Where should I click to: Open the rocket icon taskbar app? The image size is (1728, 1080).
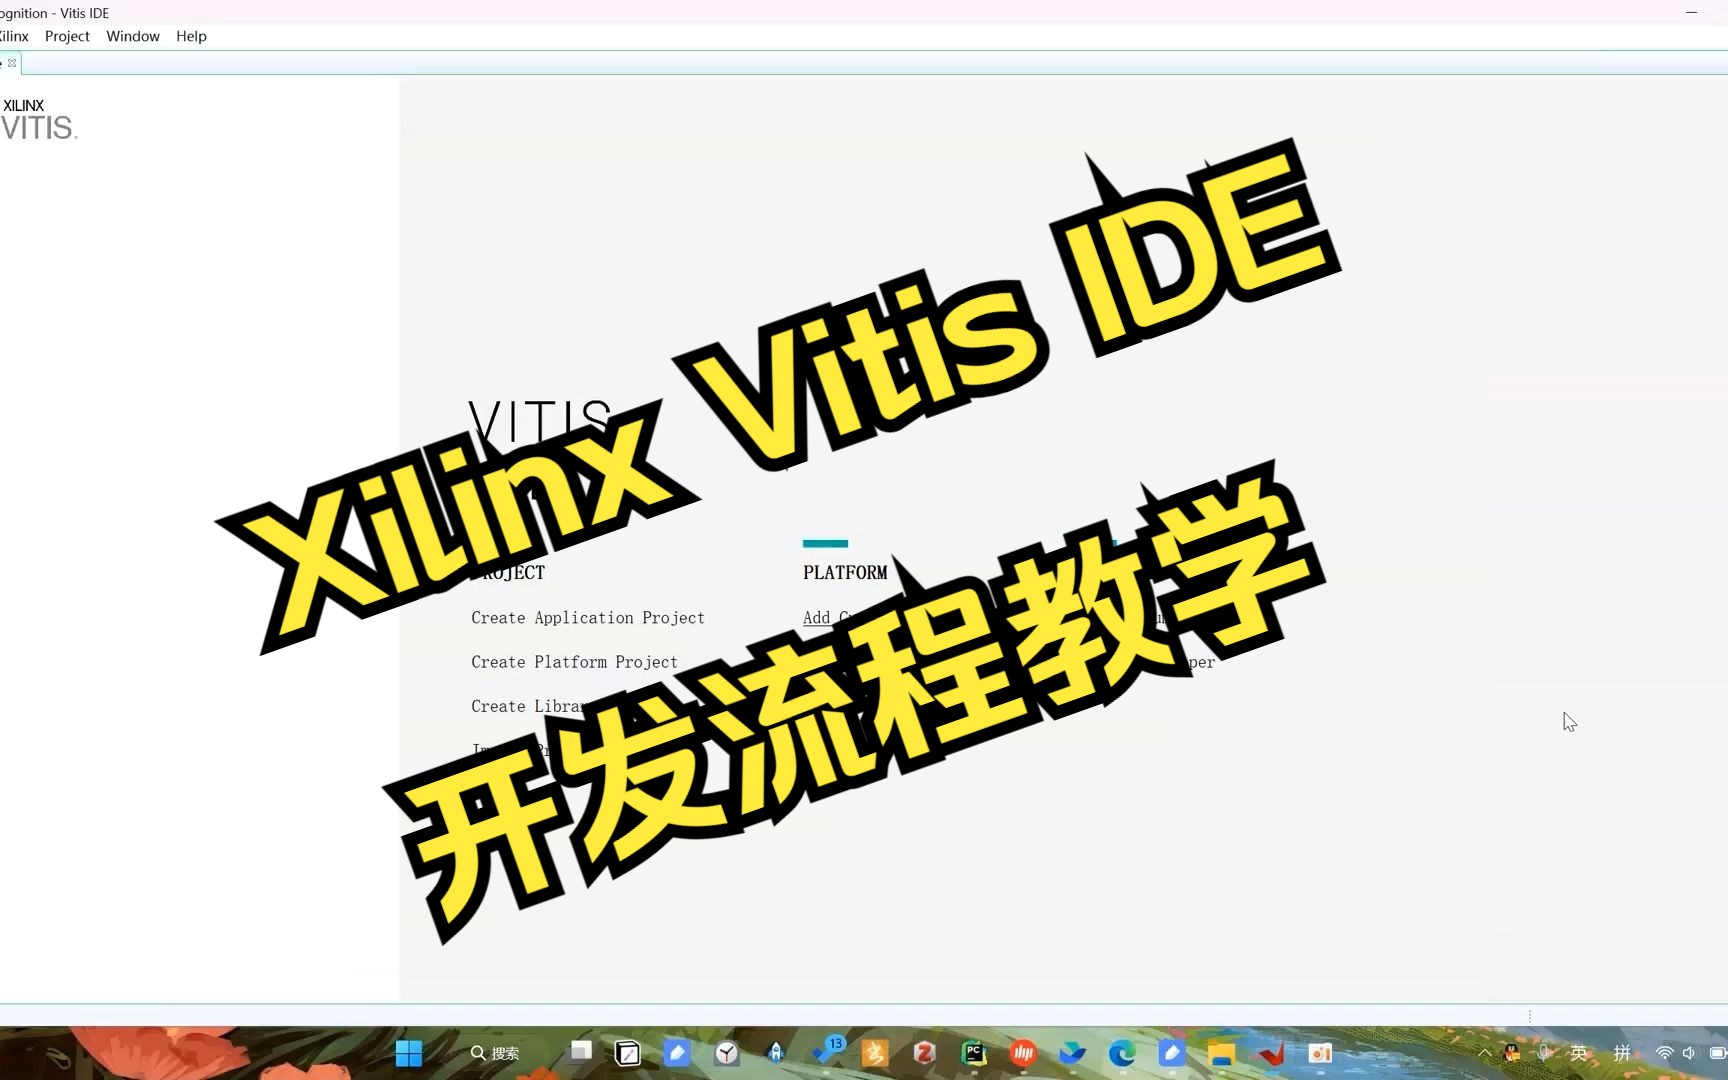[776, 1053]
